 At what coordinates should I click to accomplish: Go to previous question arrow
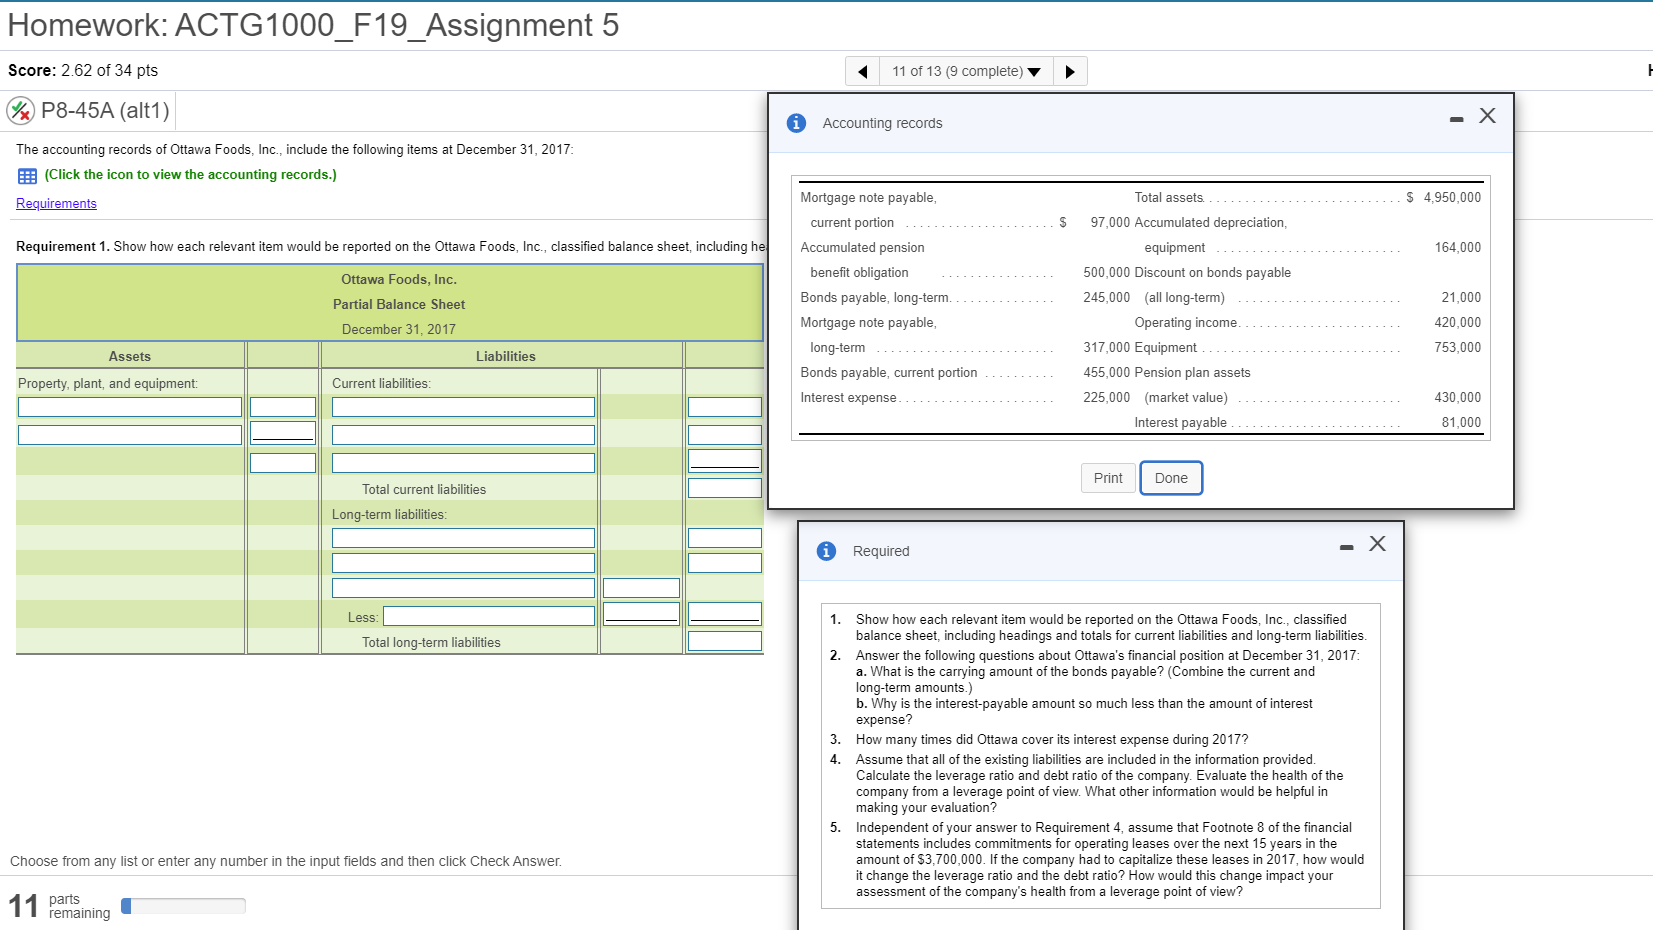point(862,71)
